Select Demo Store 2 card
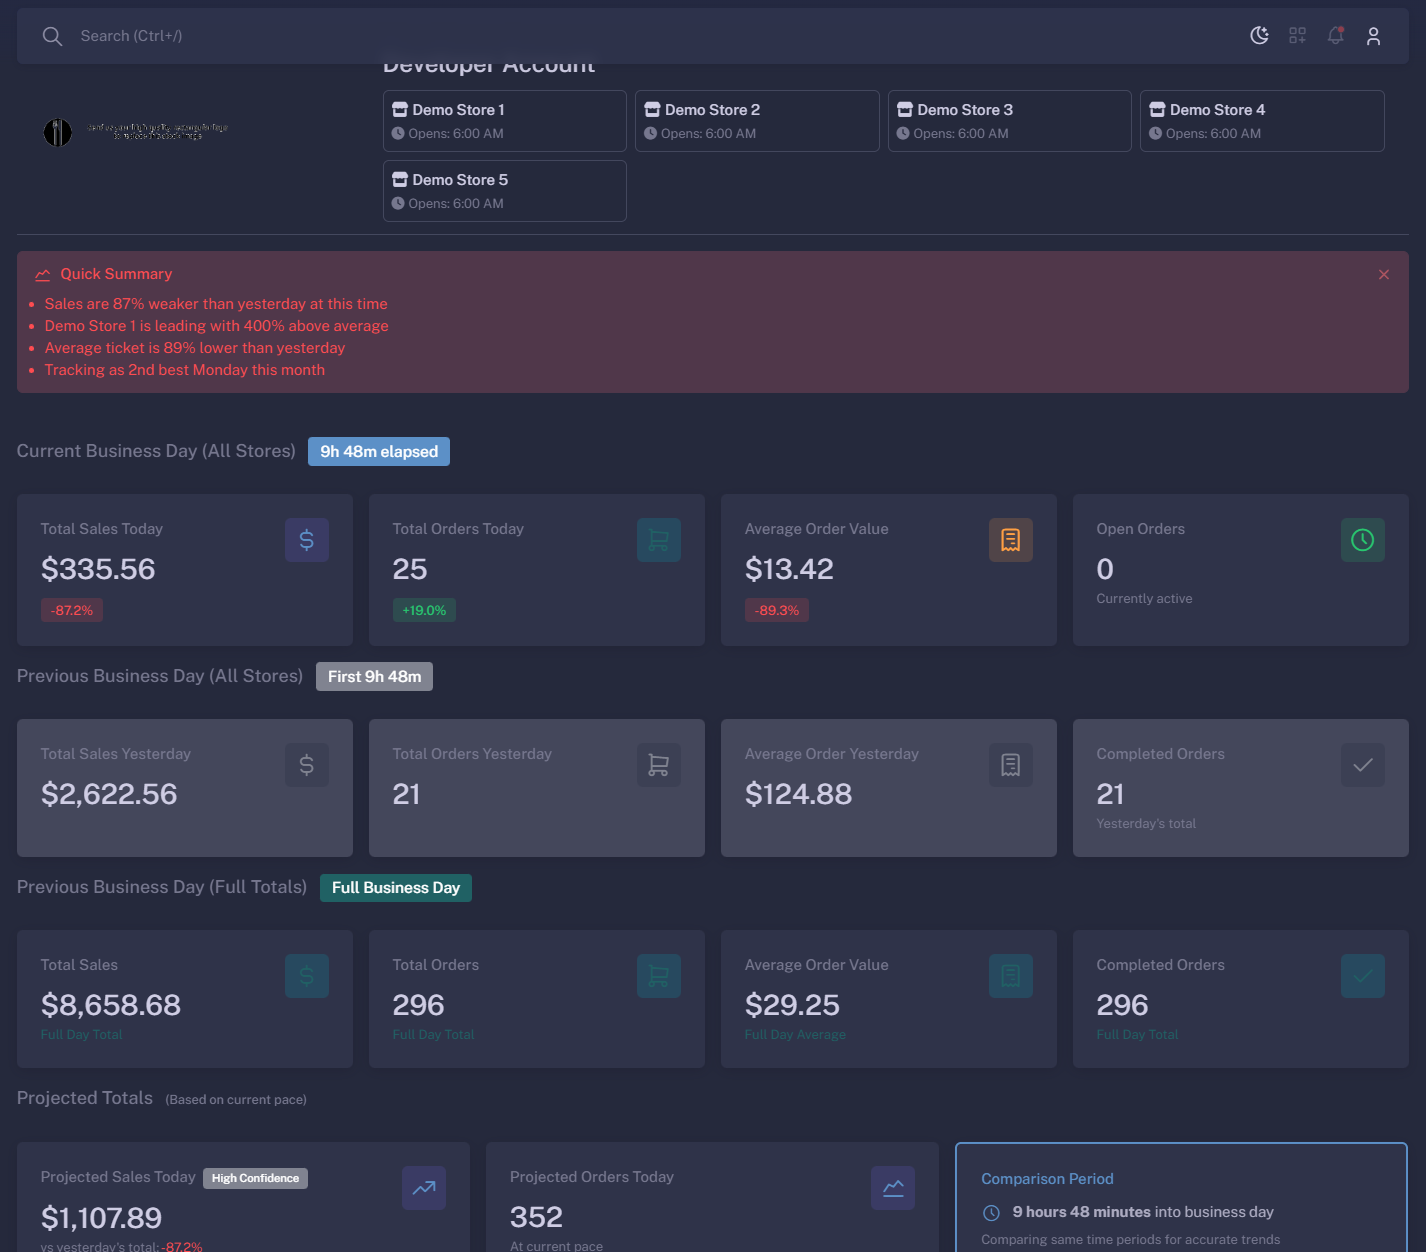The width and height of the screenshot is (1426, 1252). coord(756,121)
